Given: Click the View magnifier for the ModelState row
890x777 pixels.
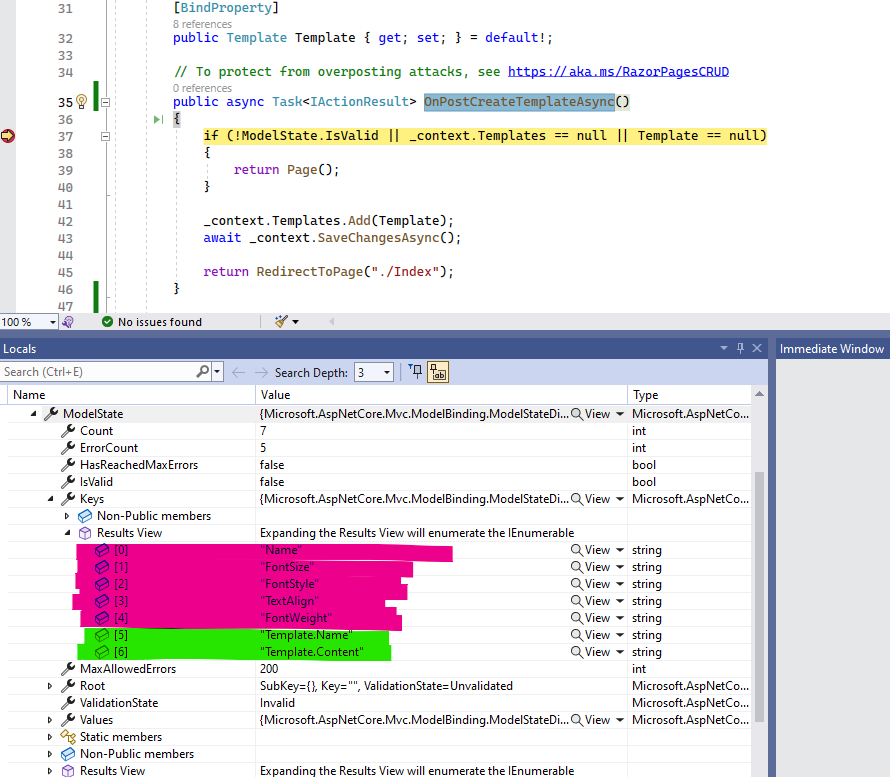Looking at the screenshot, I should 577,414.
